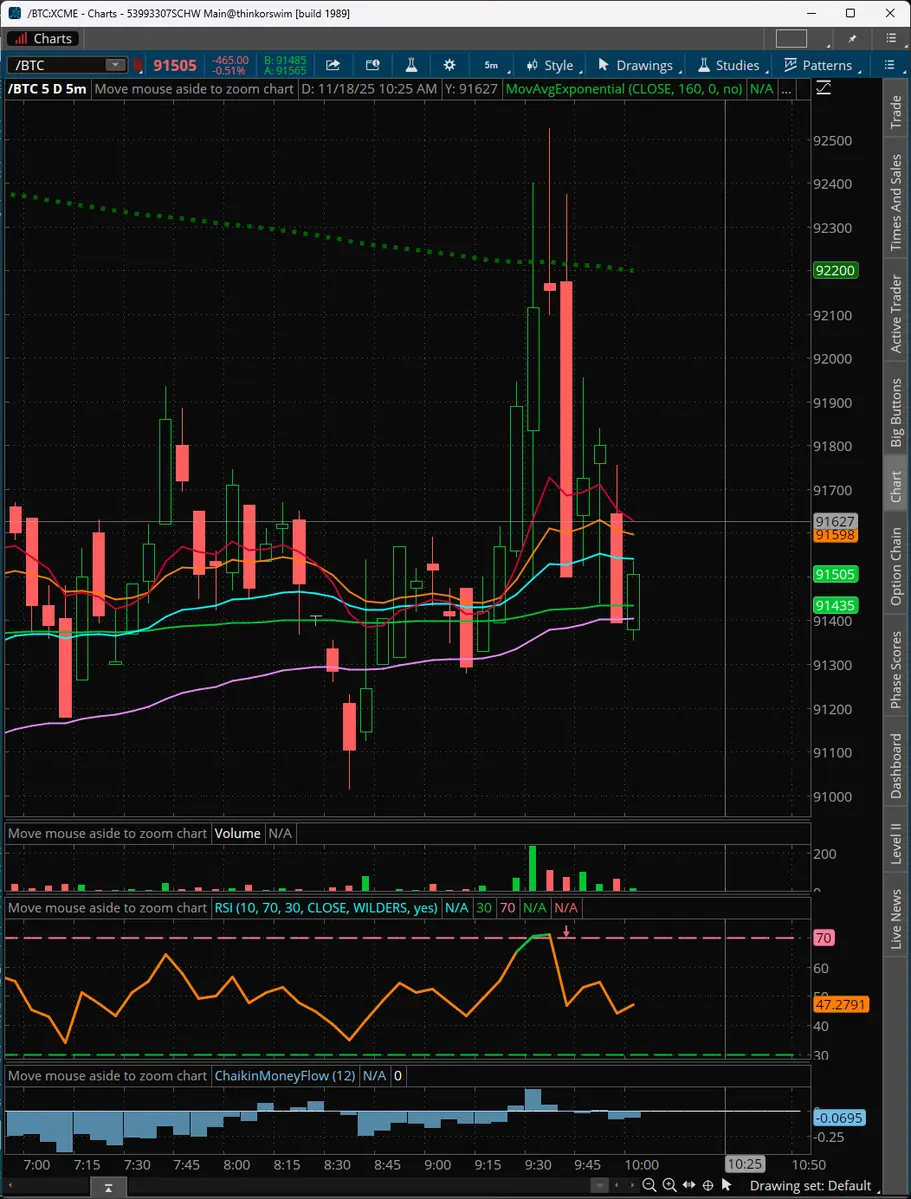Click the -0.0695 Chaikin value label
Viewport: 911px width, 1199px height.
[838, 1117]
